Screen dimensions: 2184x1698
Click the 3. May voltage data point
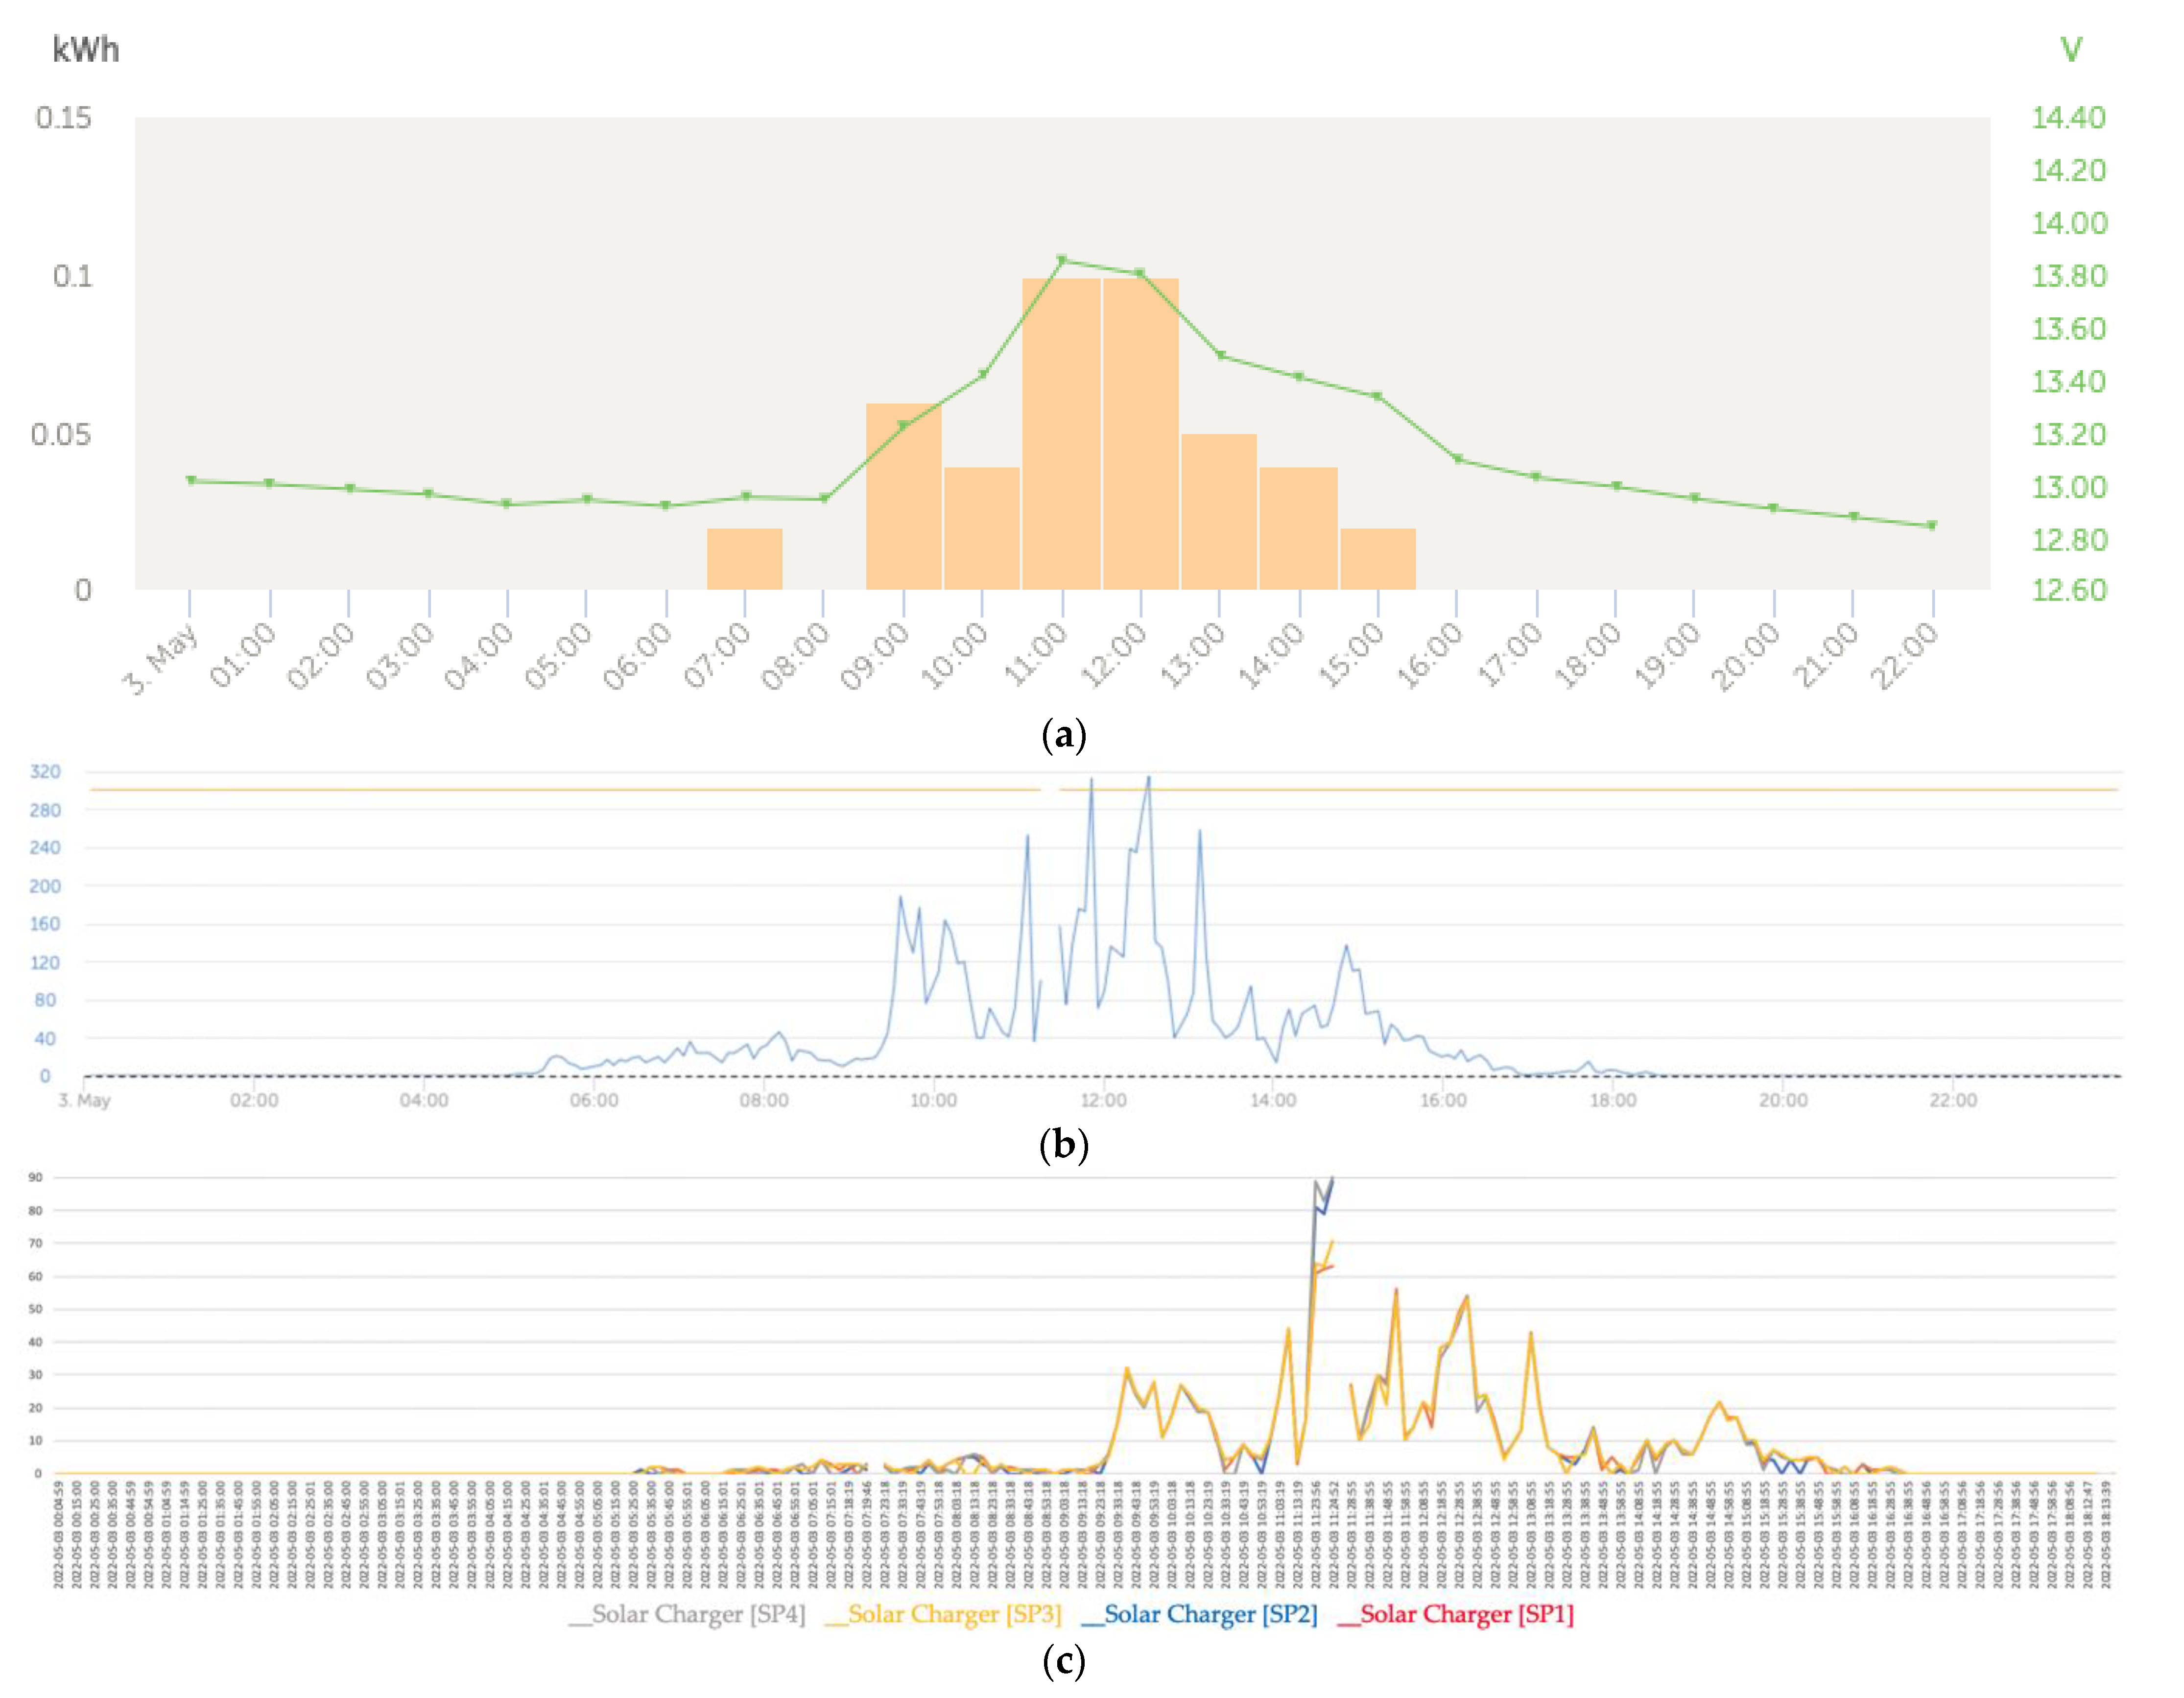click(x=191, y=480)
